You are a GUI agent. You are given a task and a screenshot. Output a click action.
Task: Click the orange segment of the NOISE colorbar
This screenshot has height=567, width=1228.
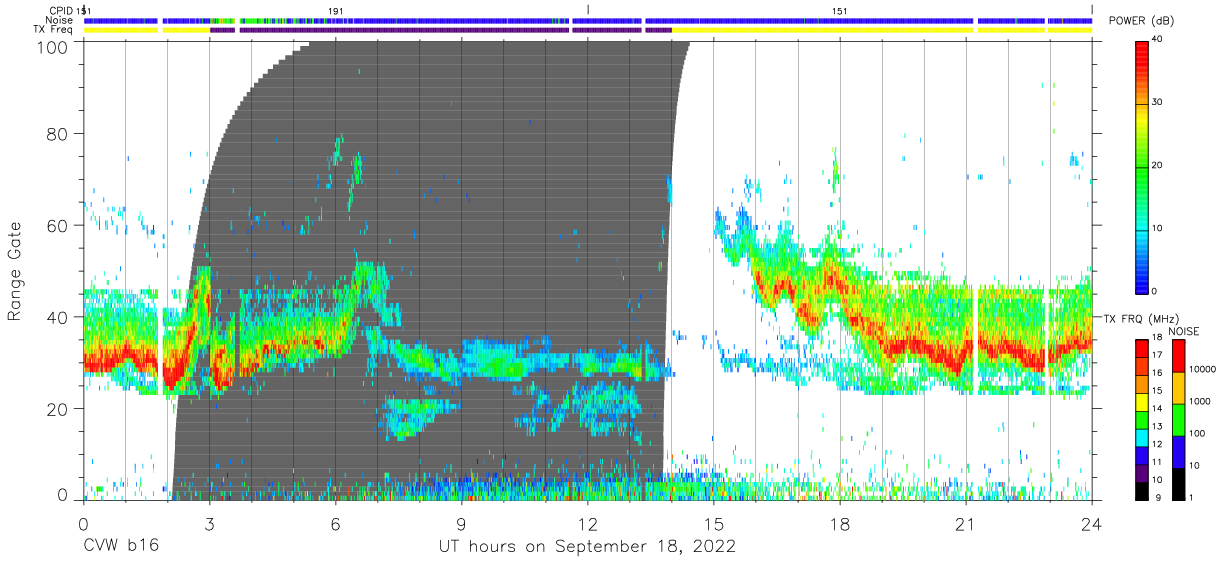(1179, 388)
